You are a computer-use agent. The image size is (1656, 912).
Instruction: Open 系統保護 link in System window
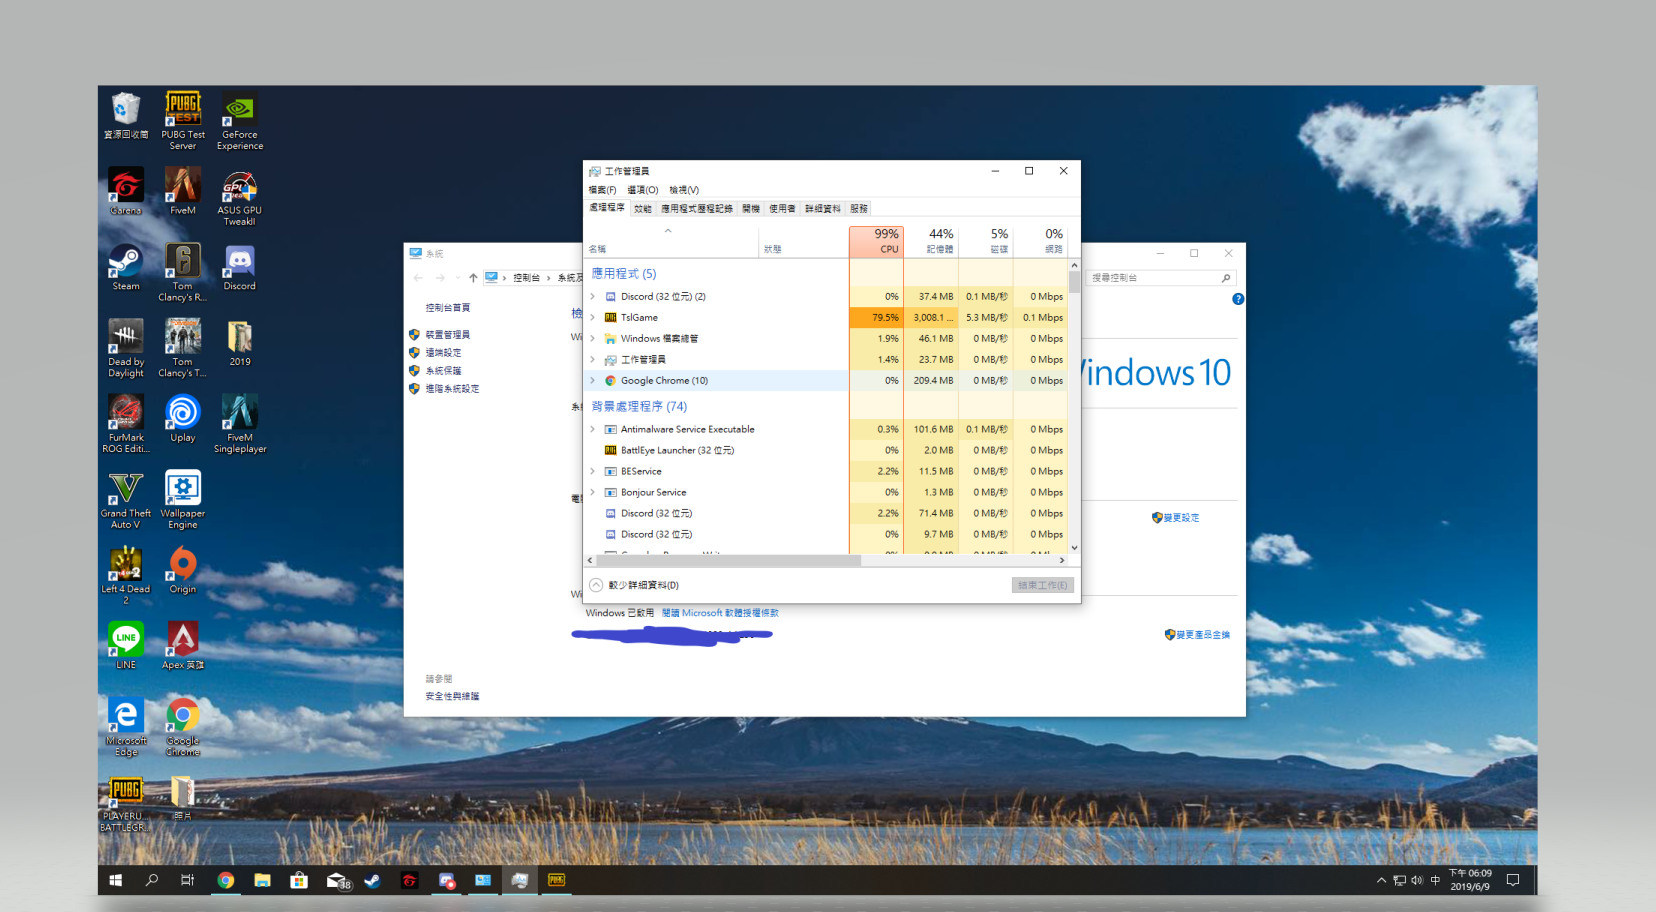(x=443, y=371)
